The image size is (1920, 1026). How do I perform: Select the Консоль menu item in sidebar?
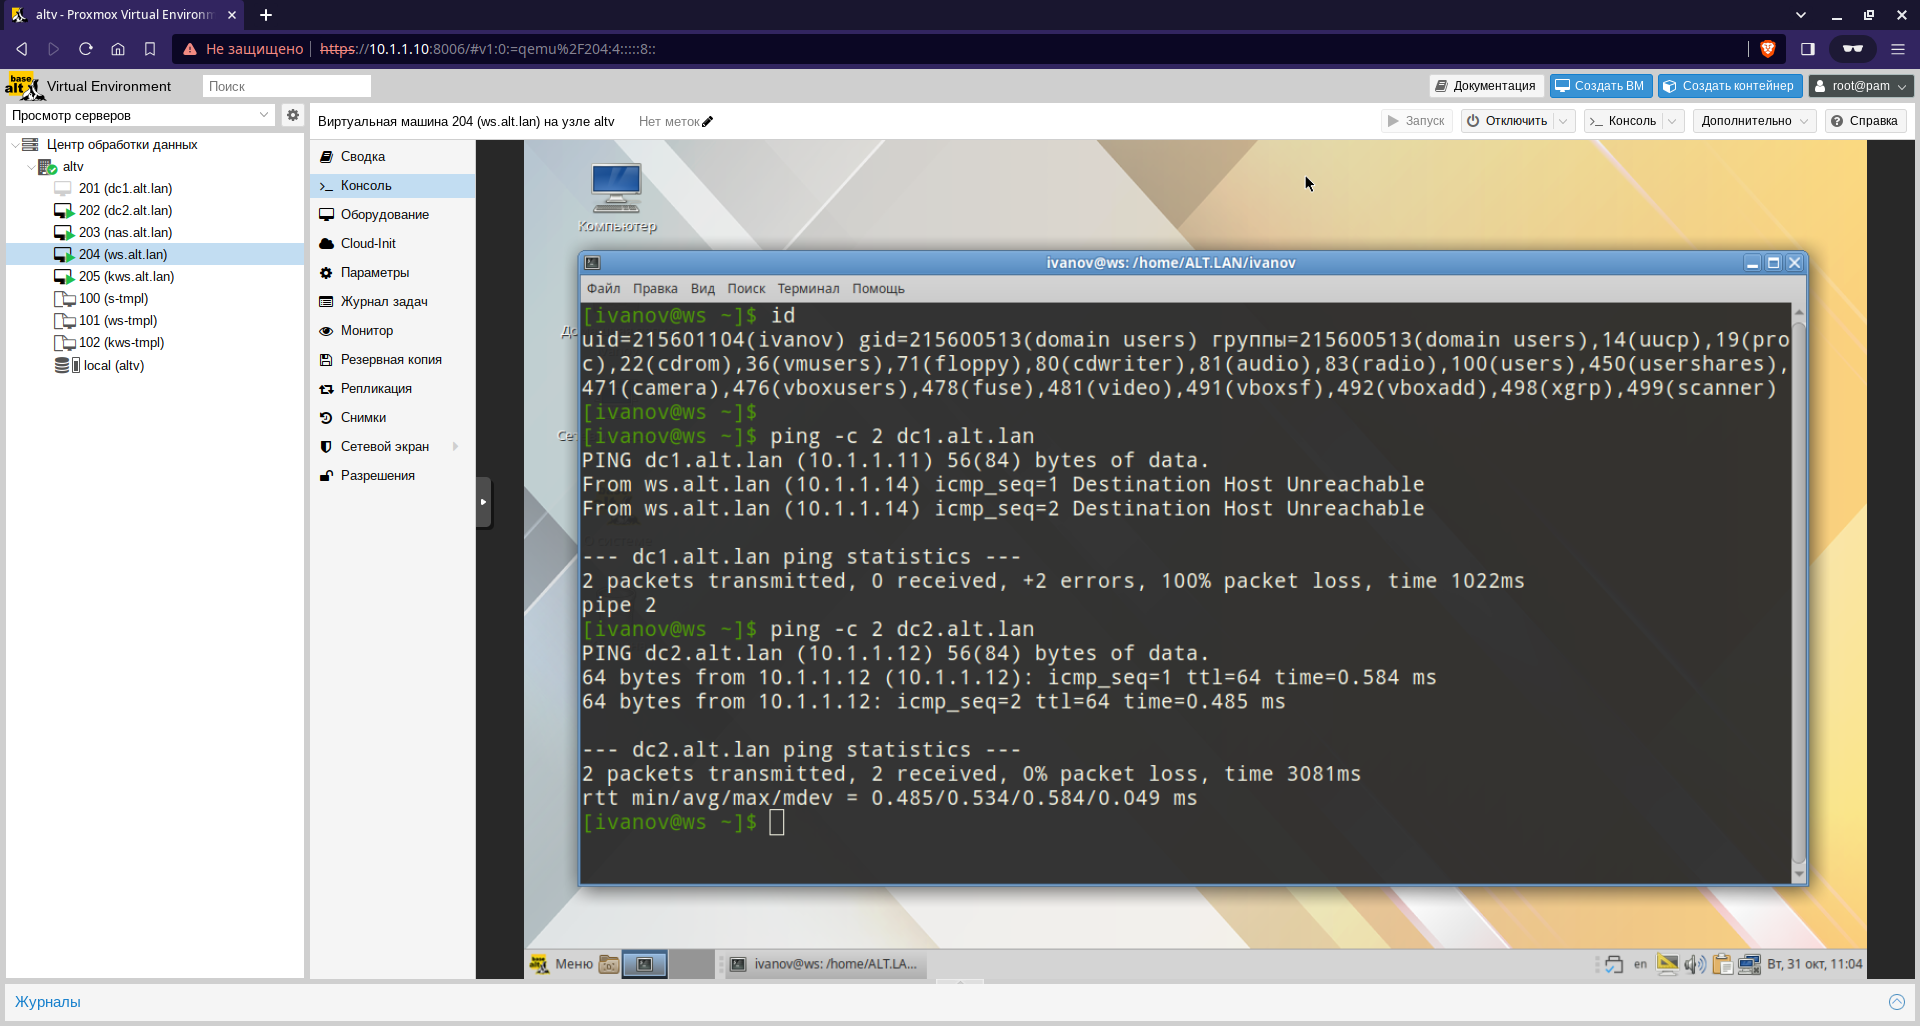(392, 186)
